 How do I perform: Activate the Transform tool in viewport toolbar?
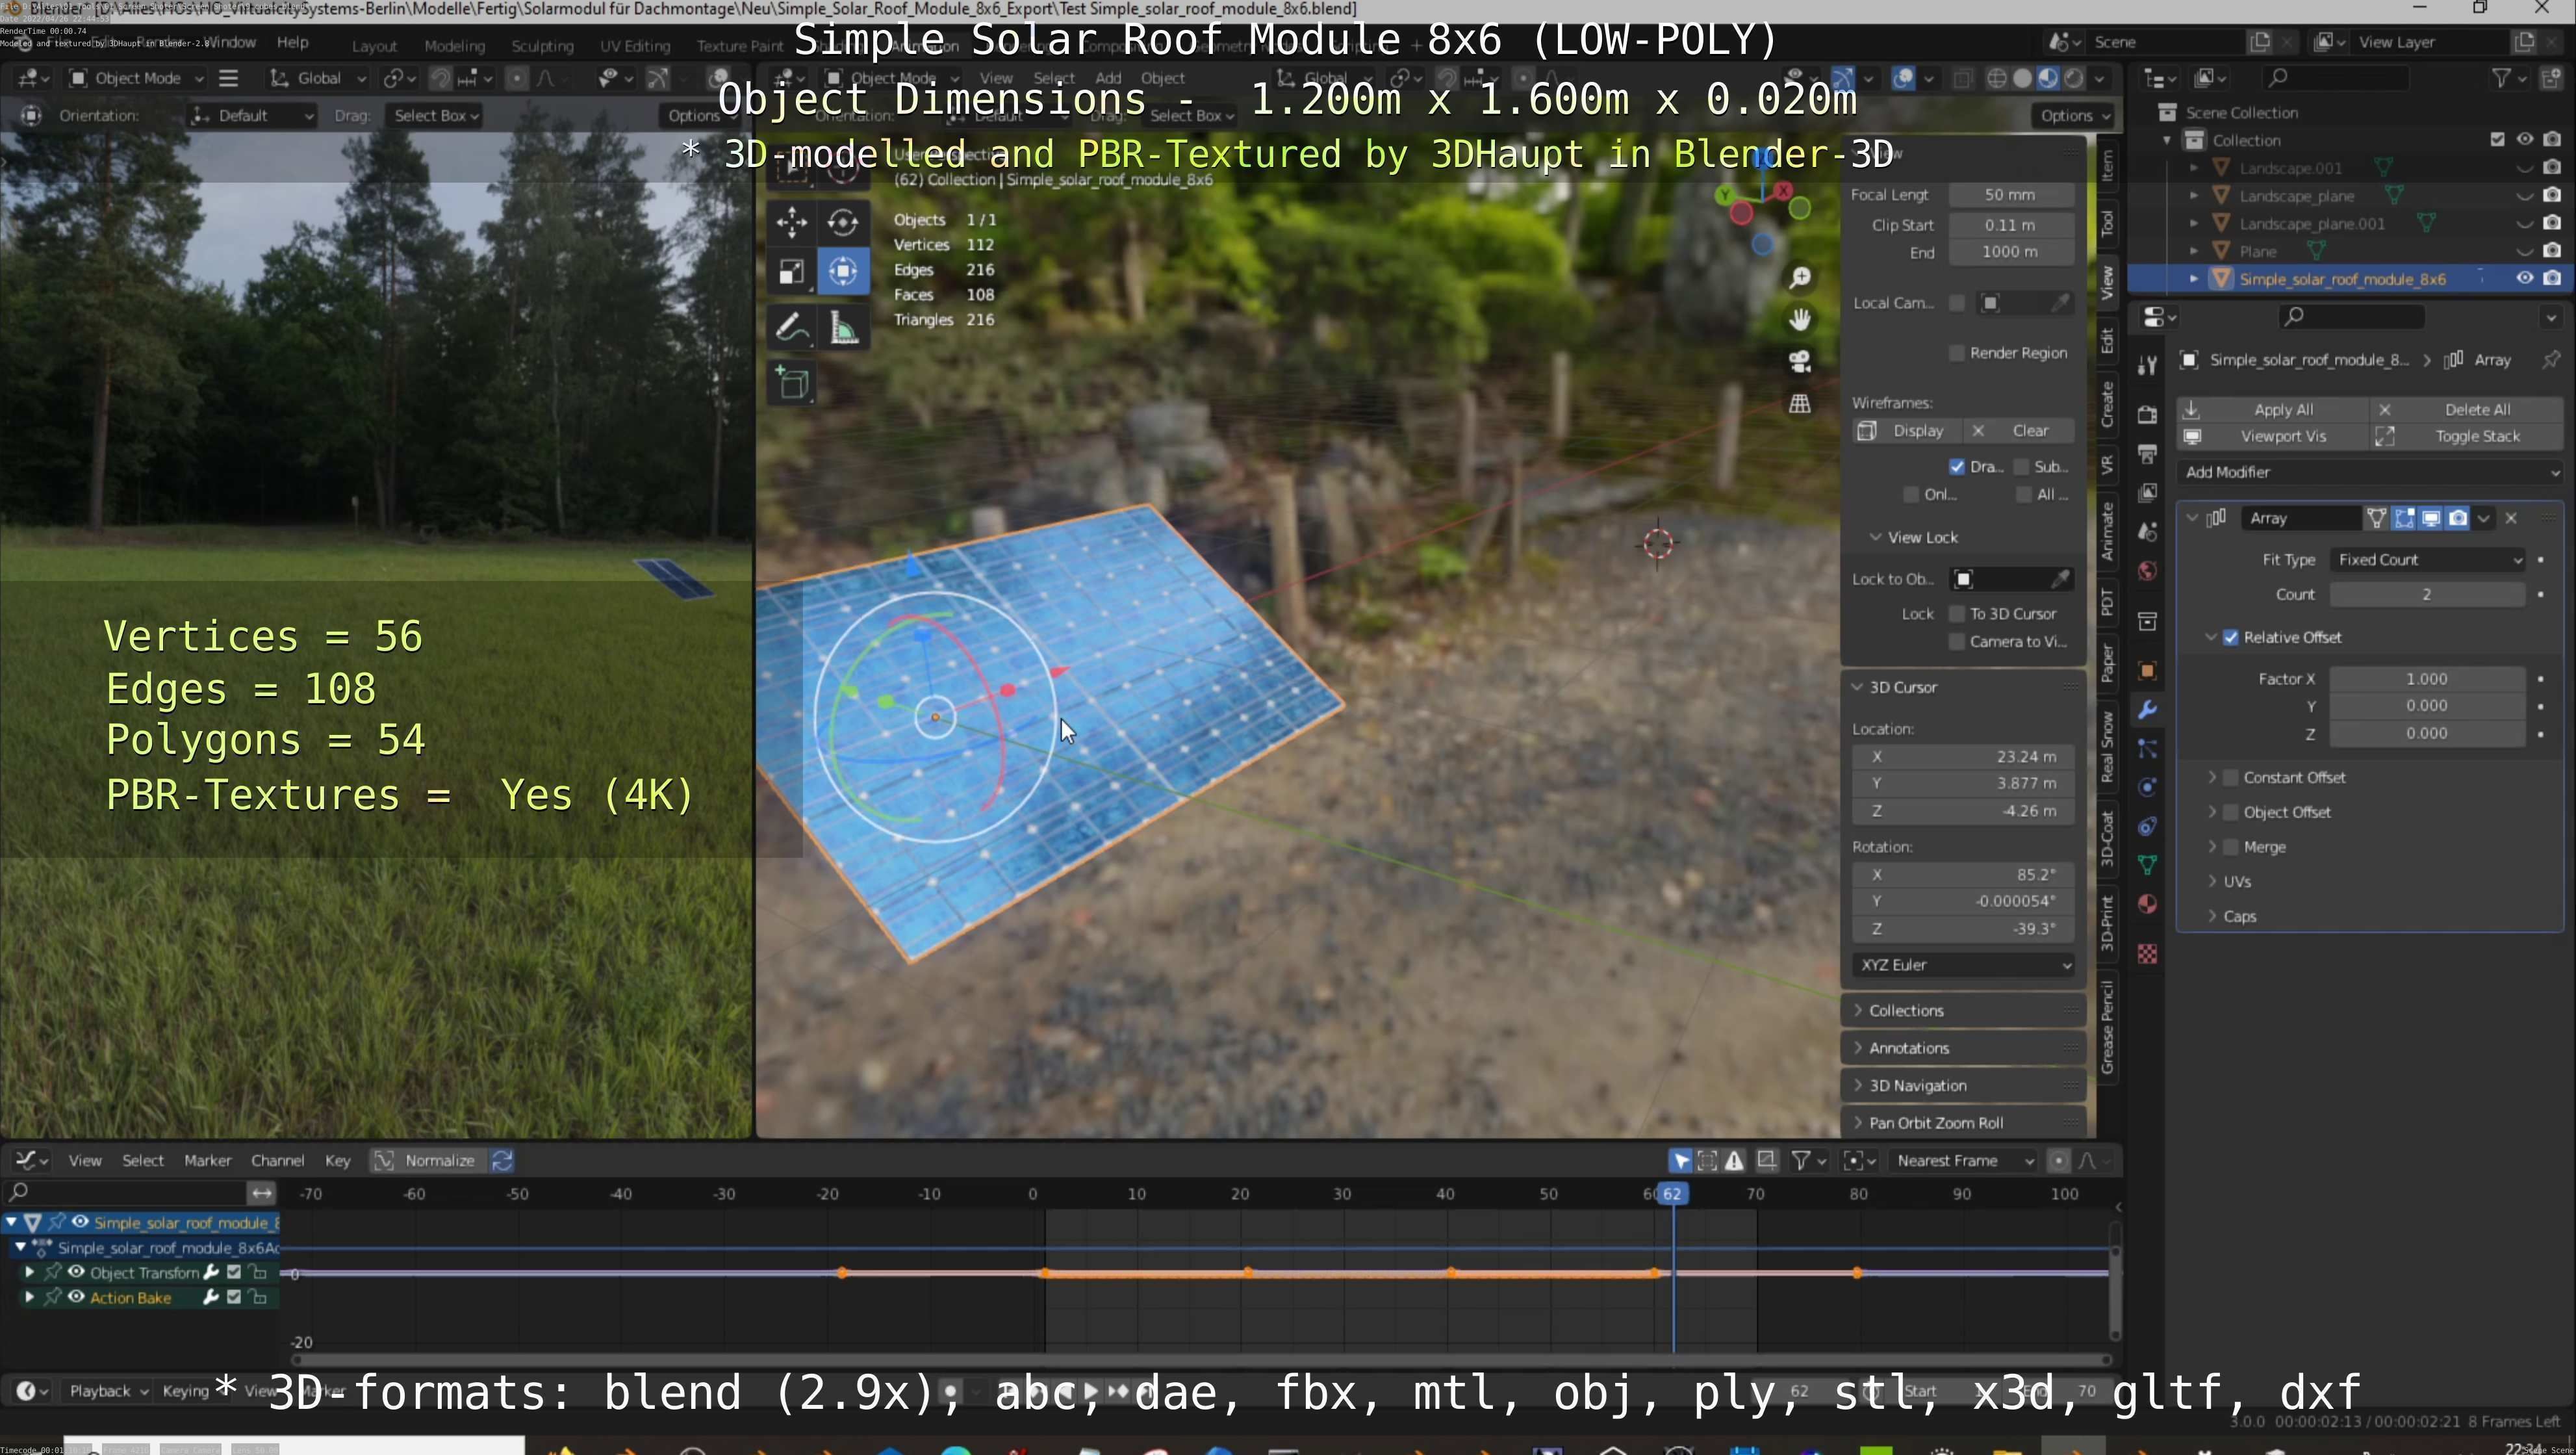click(843, 272)
